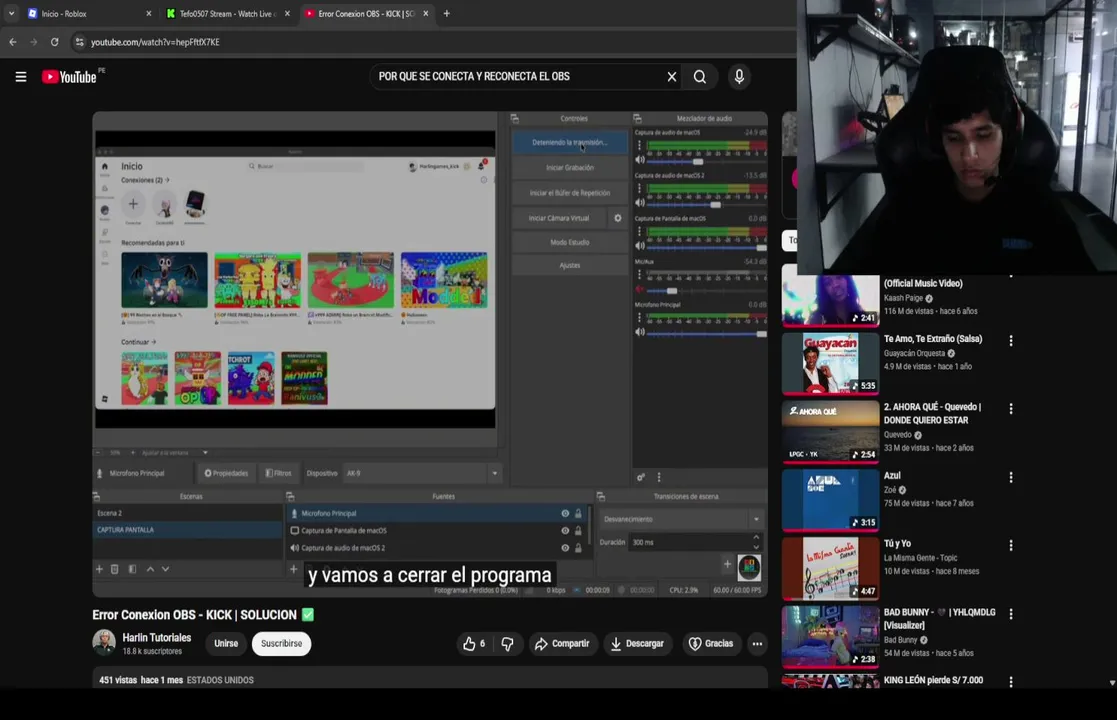Open the Harlin Tutoriales channel link
This screenshot has height=720, width=1117.
tap(157, 637)
